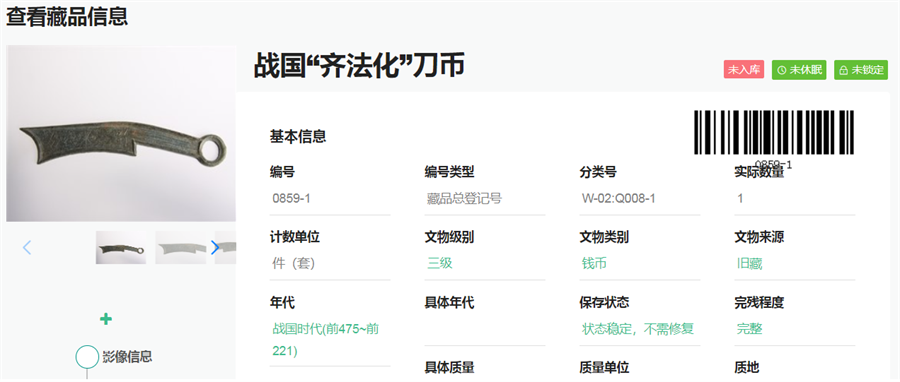Screen dimensions: 900x382
Task: Click the 年代 value 战国时代(前475~前221)
Action: (x=325, y=340)
